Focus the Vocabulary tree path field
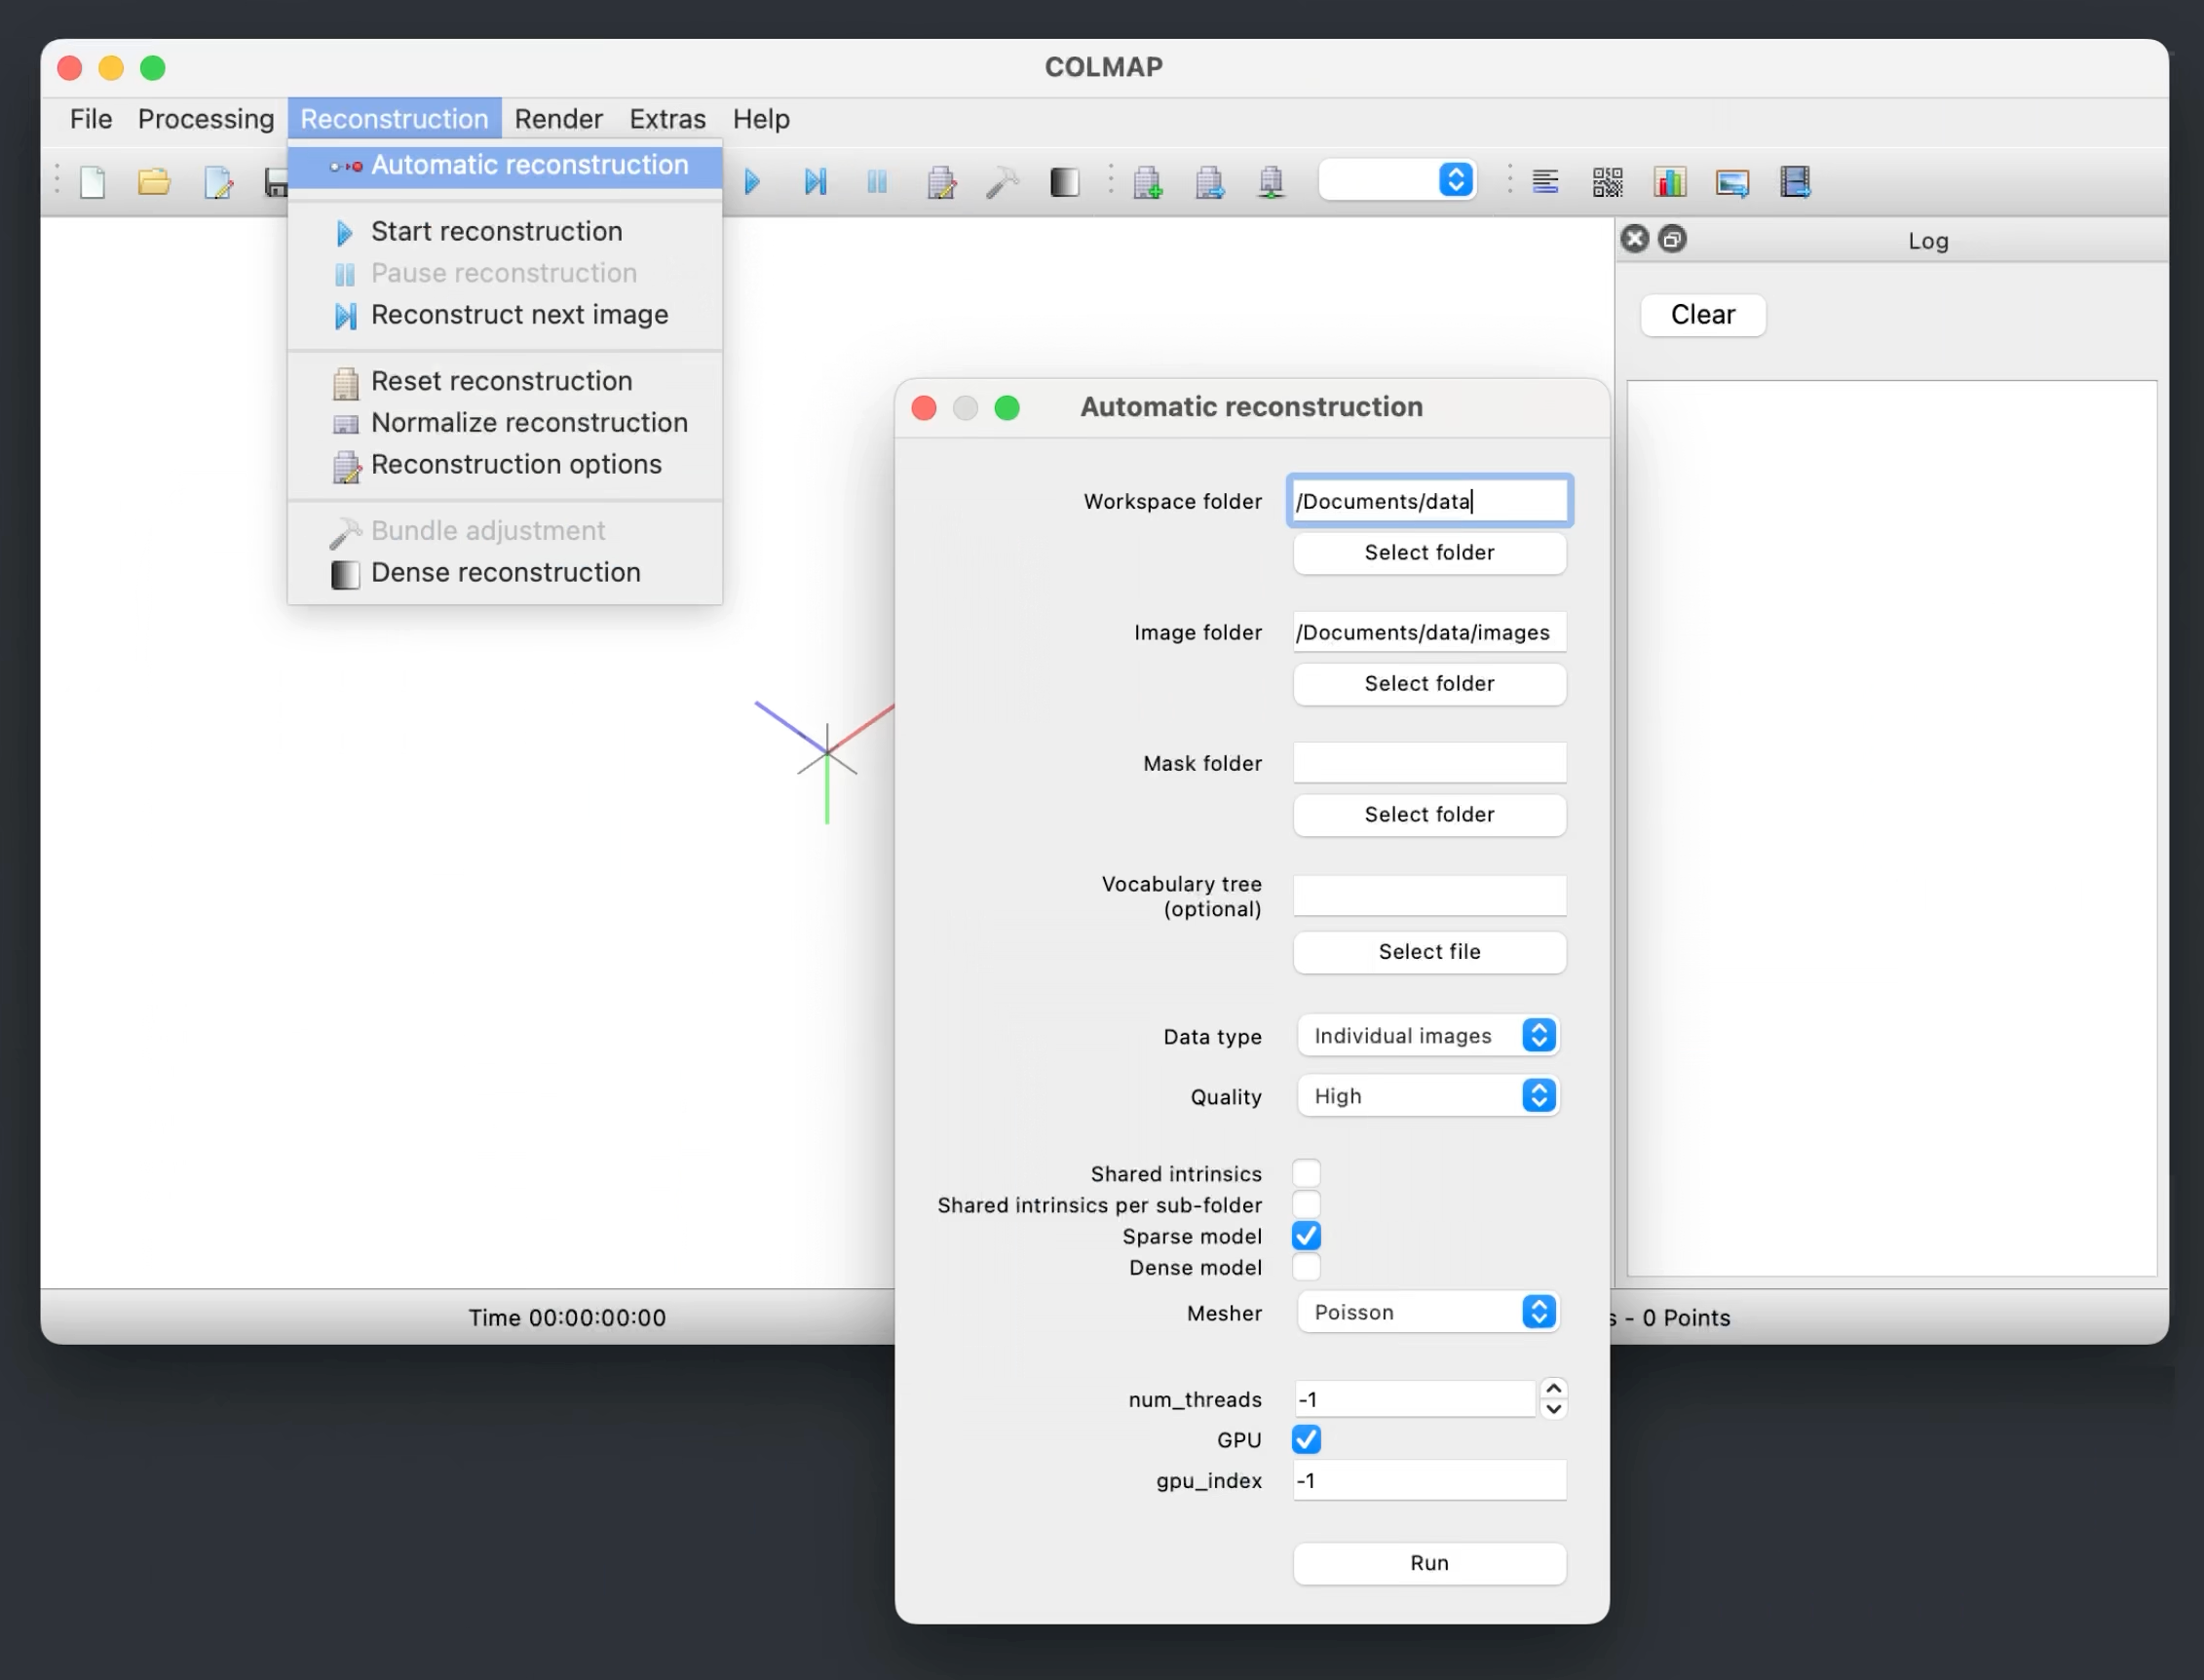This screenshot has height=1680, width=2204. pos(1429,896)
